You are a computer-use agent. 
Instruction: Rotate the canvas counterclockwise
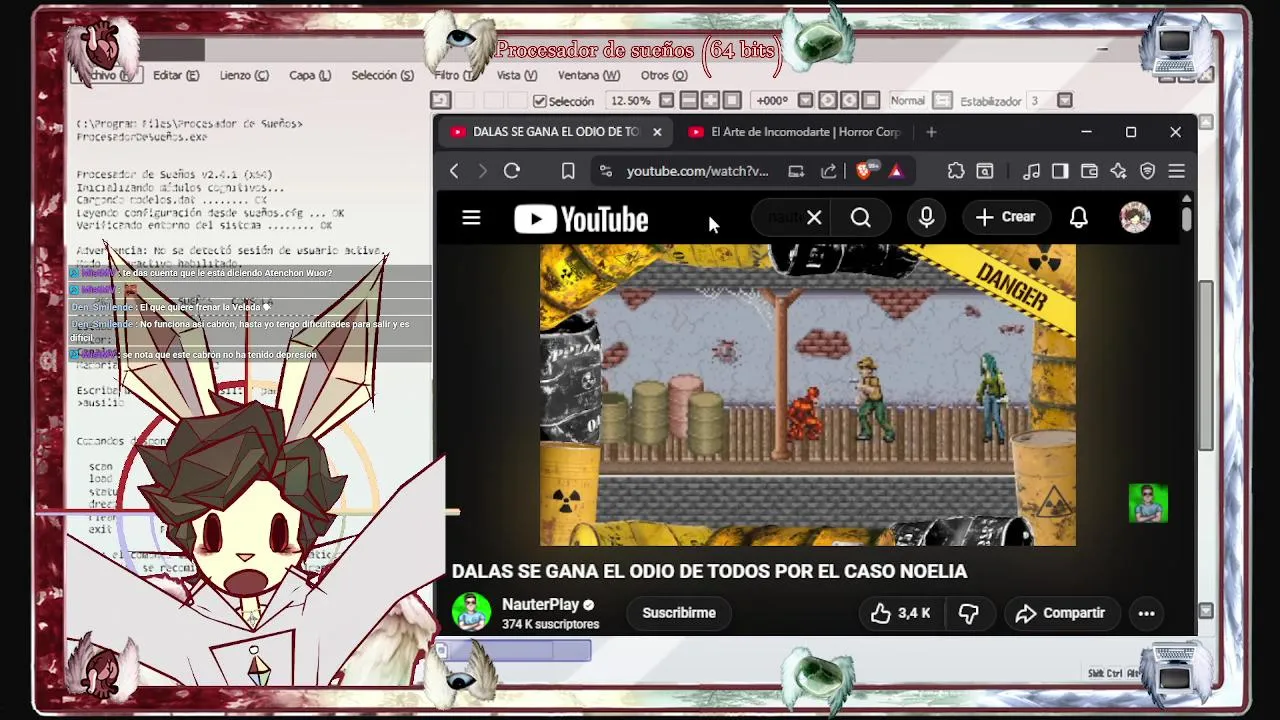point(828,101)
